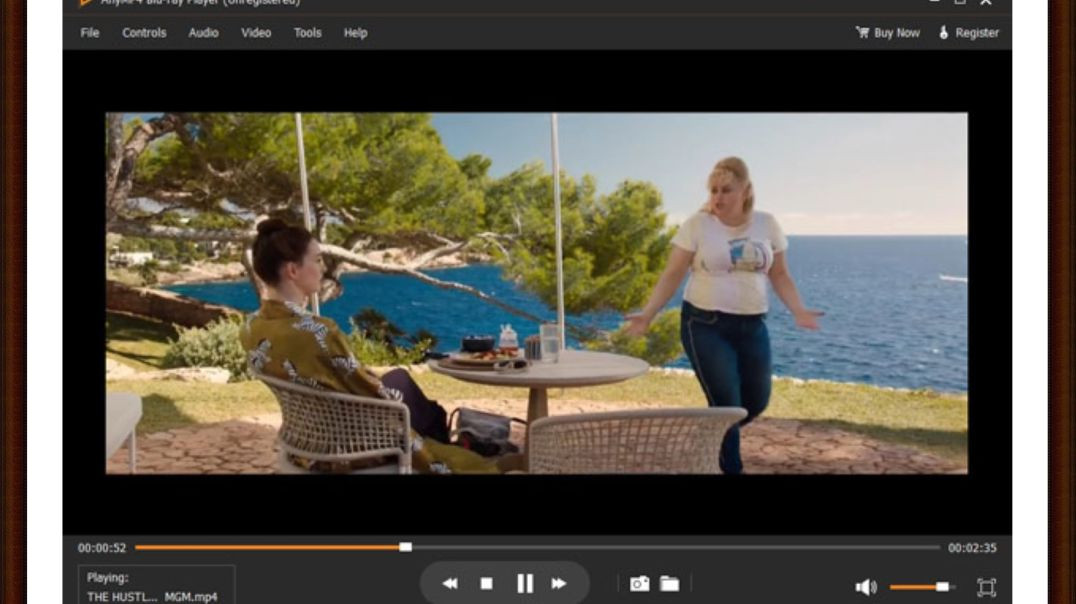Click the Register button
The image size is (1076, 604).
pyautogui.click(x=968, y=33)
